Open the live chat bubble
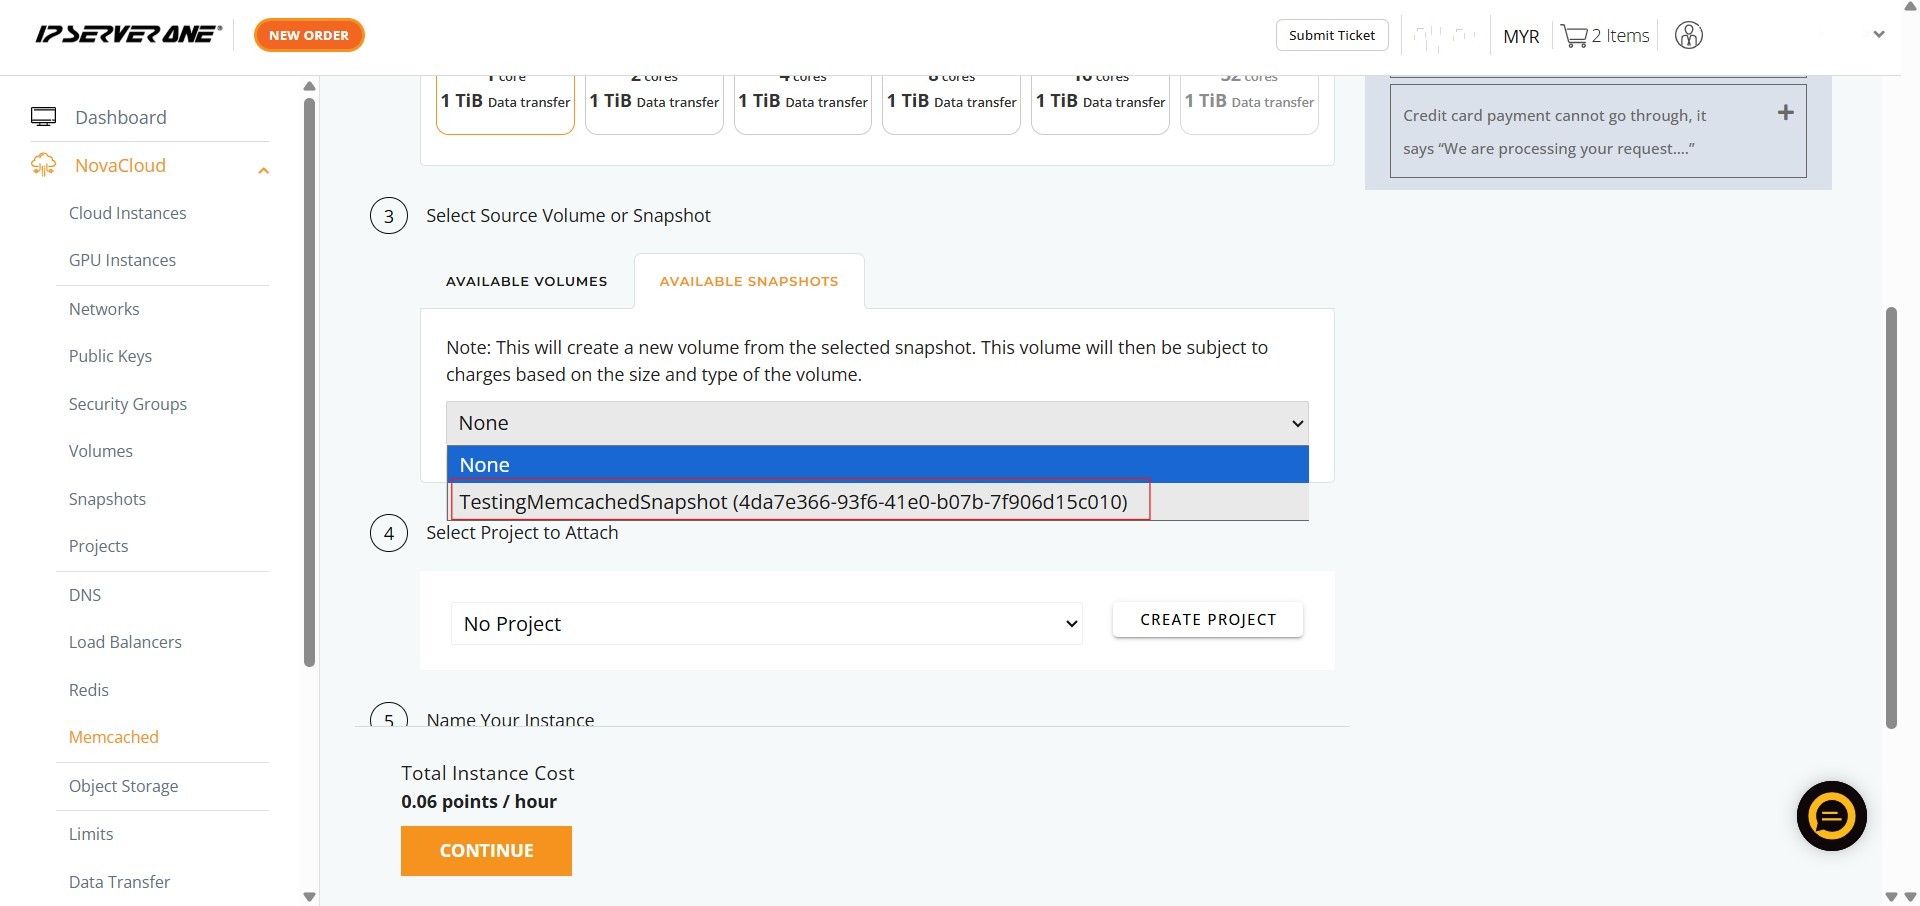1920x906 pixels. point(1831,816)
